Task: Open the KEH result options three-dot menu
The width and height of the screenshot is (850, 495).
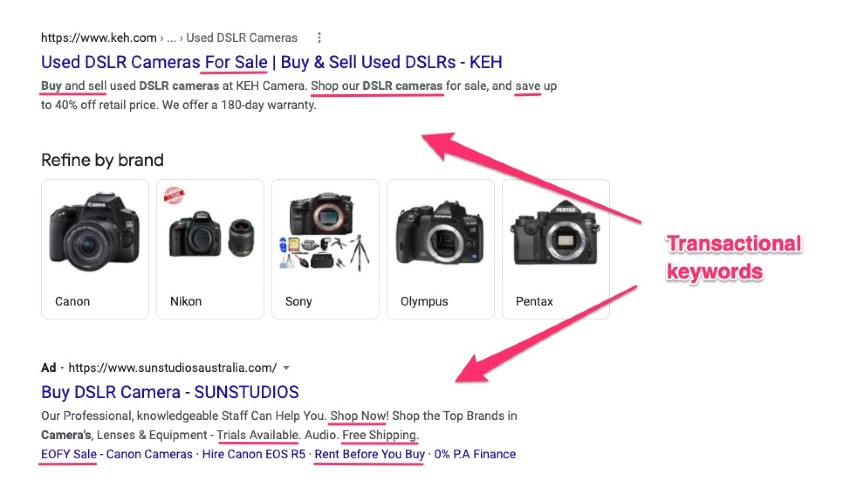Action: pyautogui.click(x=319, y=38)
